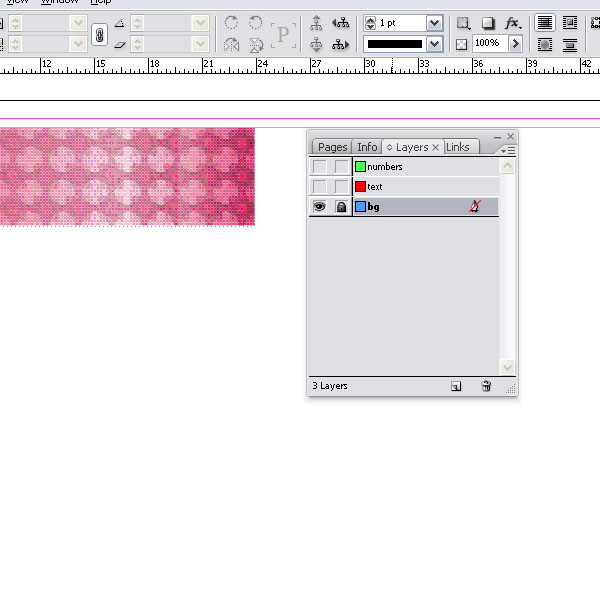
Task: Open the apply-effect-to-object target icon
Action: point(463,23)
